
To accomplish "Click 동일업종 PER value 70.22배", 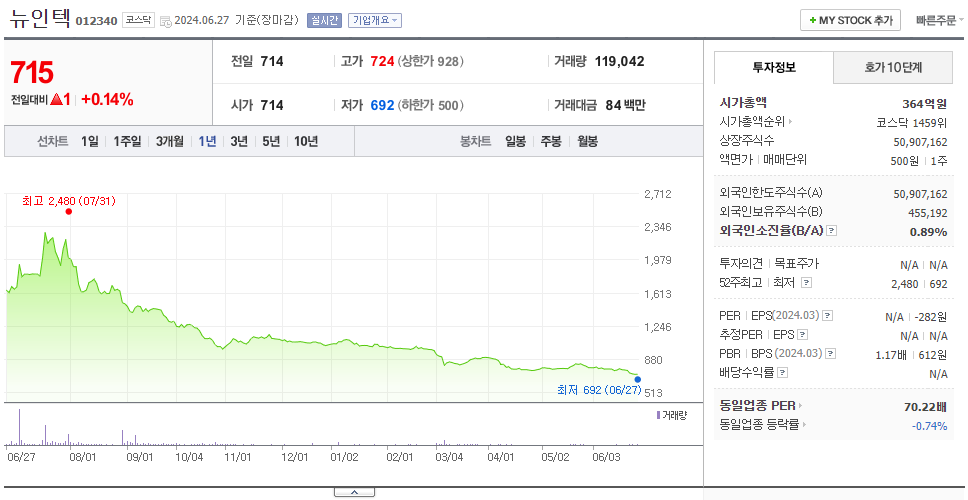I will coord(925,407).
